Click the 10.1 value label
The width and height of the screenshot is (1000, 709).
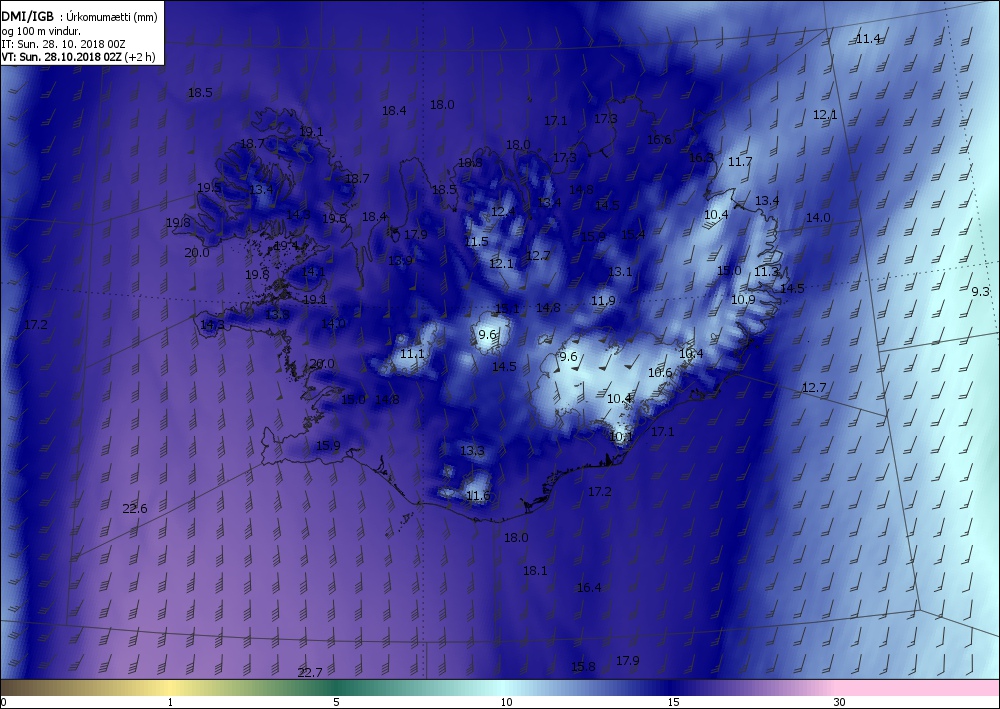click(621, 437)
